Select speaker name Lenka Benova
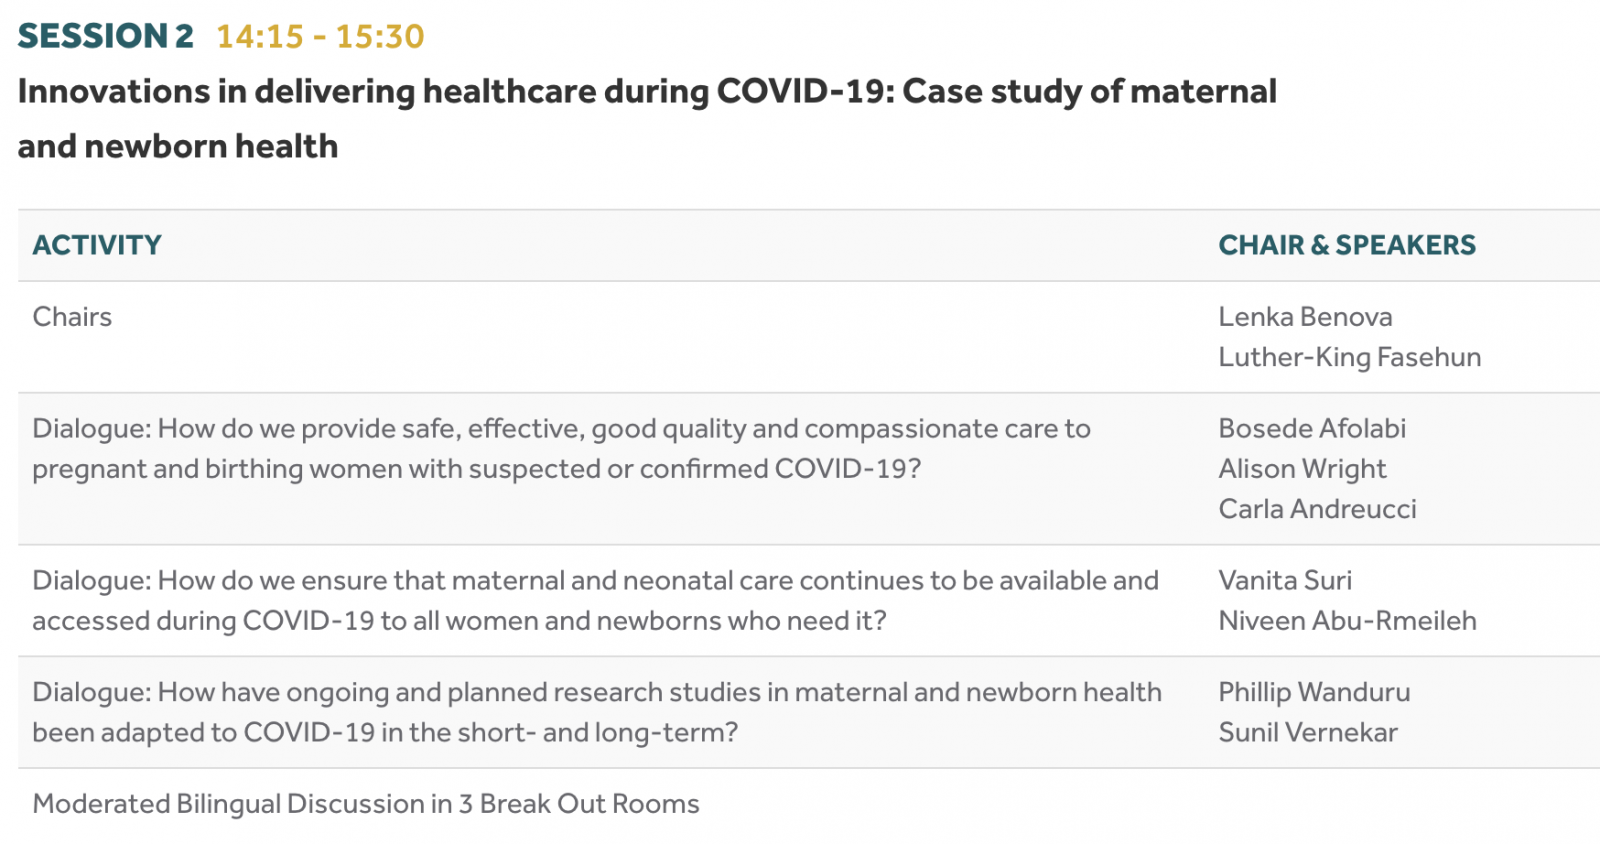Viewport: 1600px width, 844px height. (x=1304, y=317)
